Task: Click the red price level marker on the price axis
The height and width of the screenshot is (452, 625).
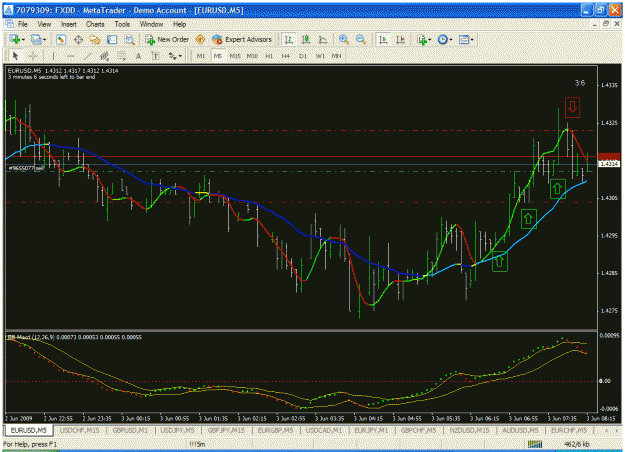Action: tap(609, 156)
